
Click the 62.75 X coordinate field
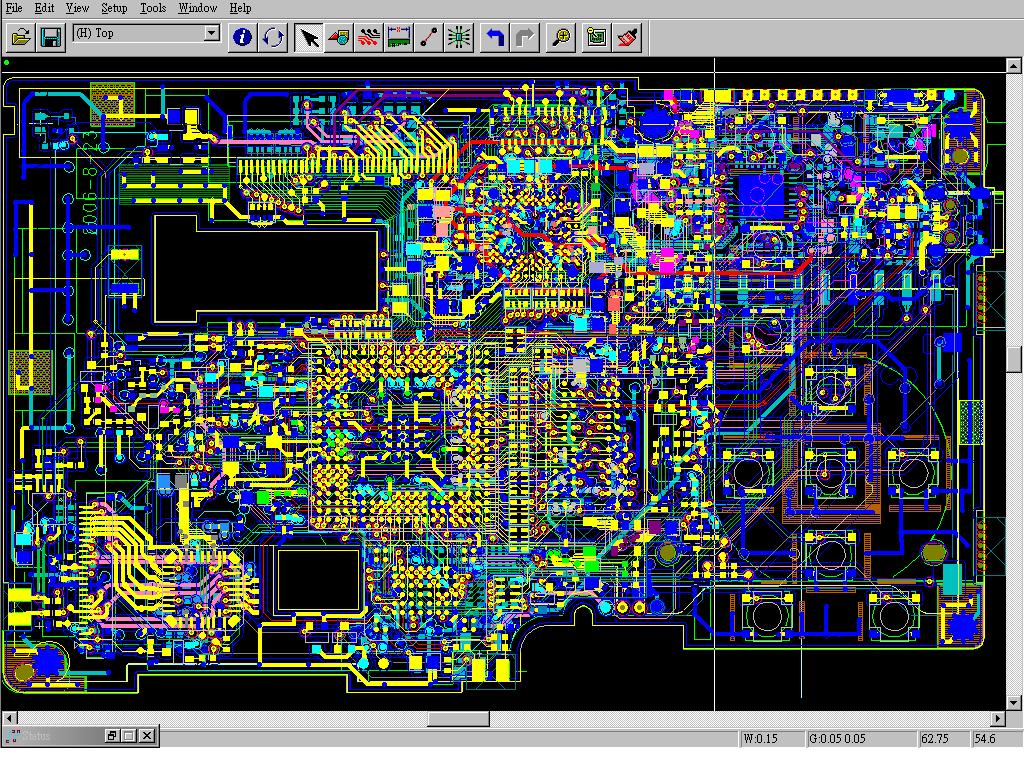click(942, 739)
